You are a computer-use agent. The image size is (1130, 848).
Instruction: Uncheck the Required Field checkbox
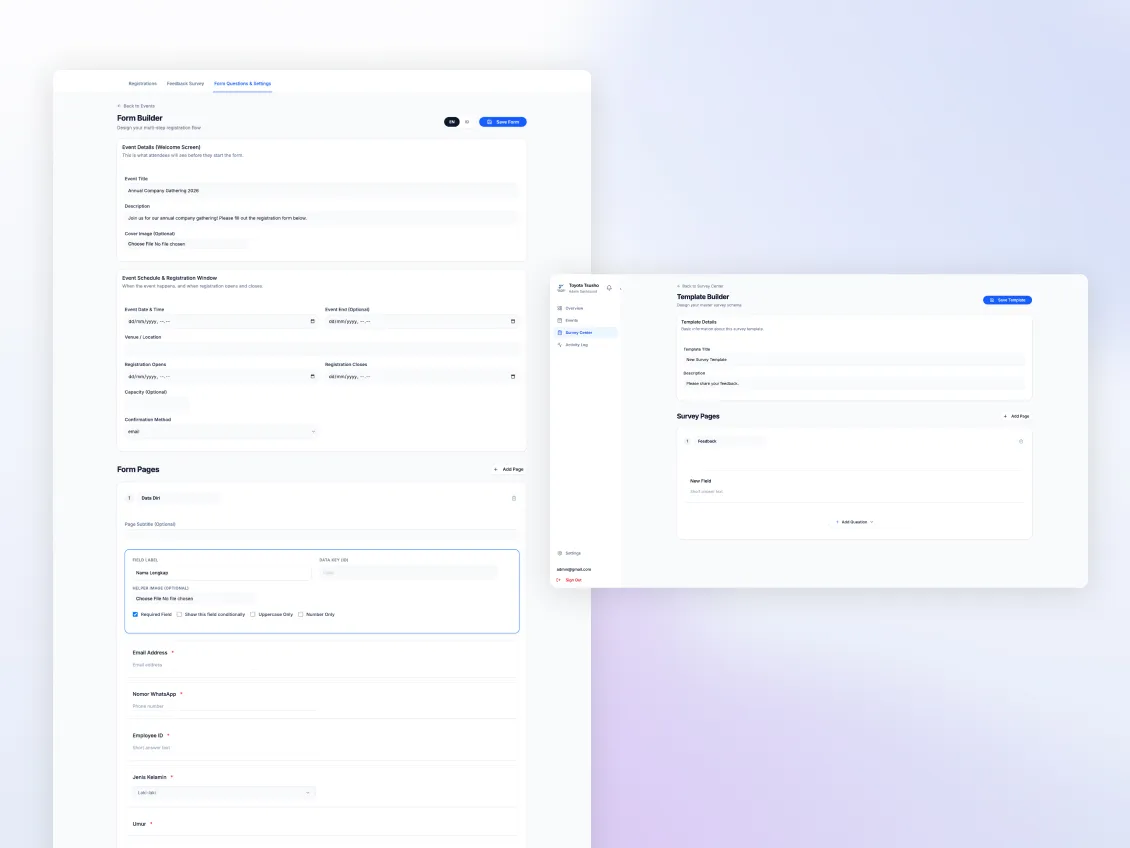135,615
